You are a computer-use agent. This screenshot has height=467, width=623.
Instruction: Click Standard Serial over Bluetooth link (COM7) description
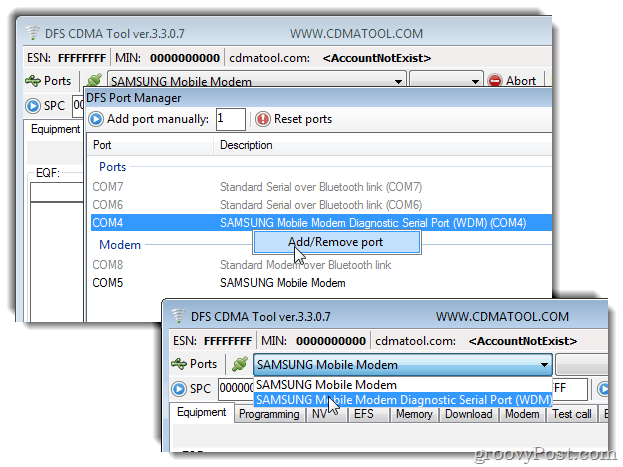[x=321, y=187]
